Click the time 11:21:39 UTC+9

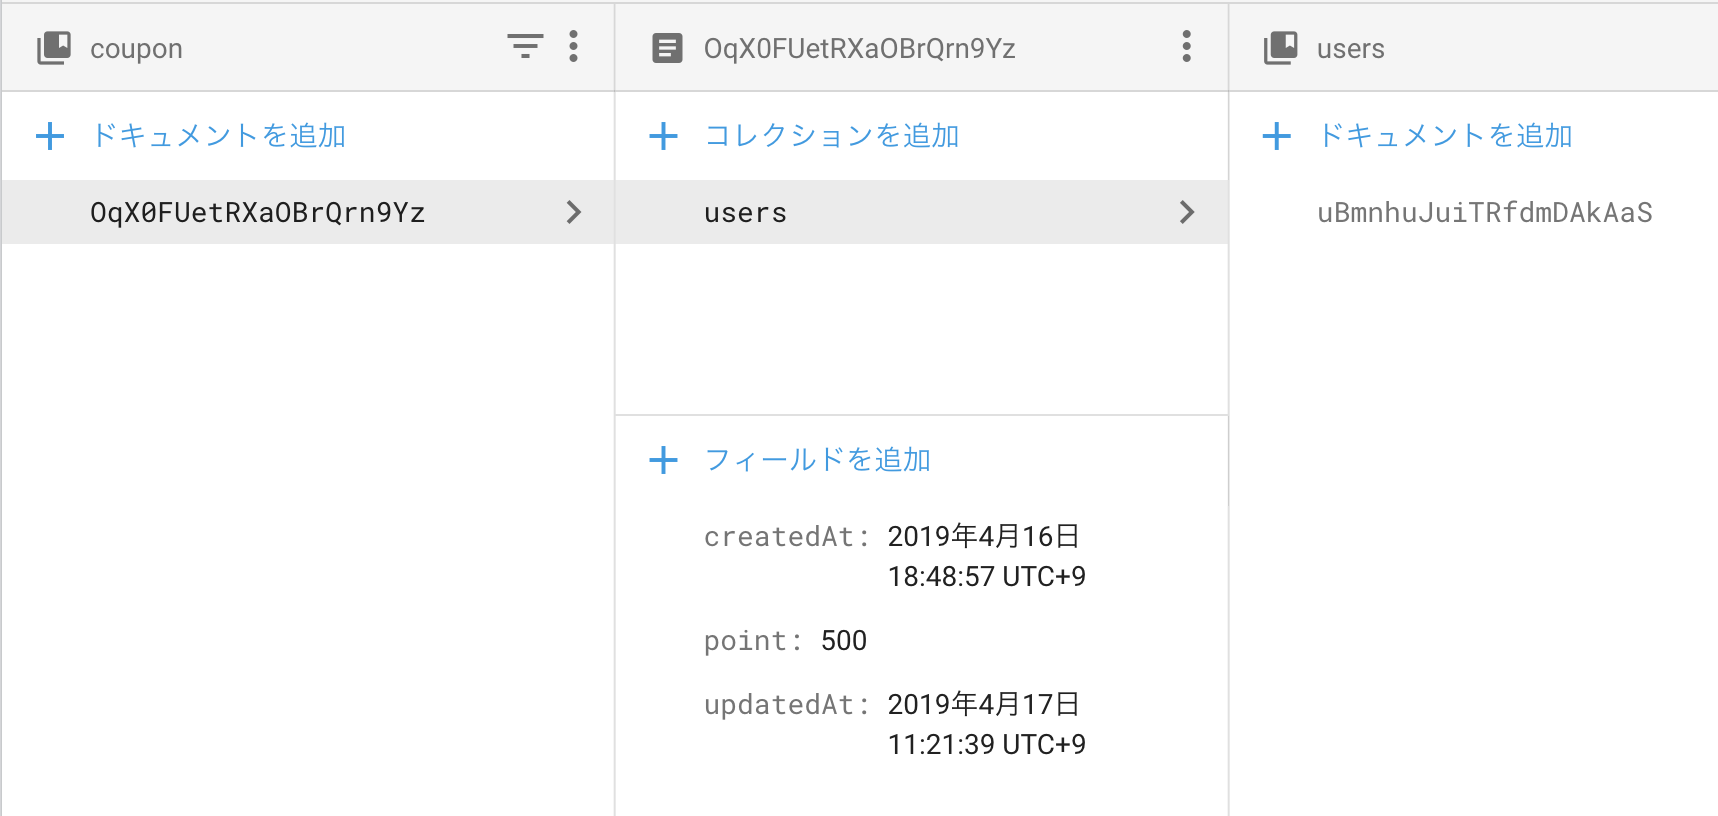[x=987, y=745]
